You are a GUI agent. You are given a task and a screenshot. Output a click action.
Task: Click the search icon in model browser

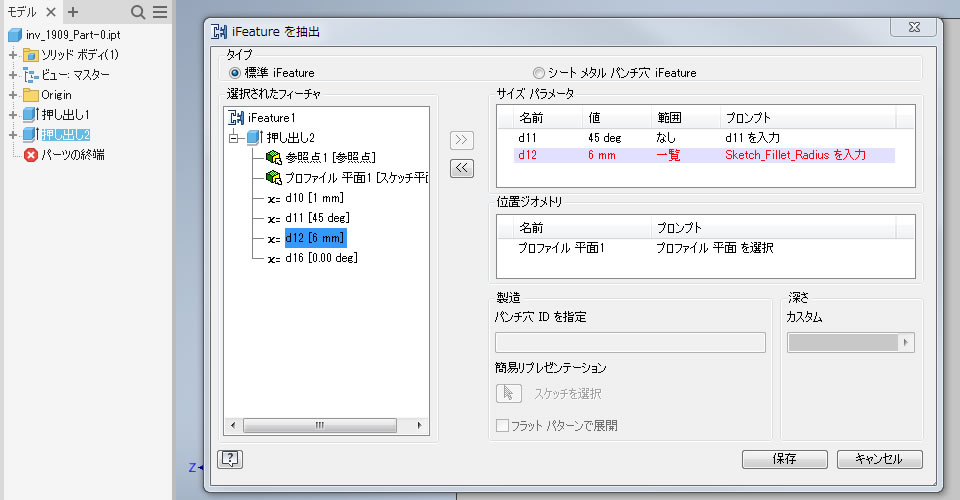[x=138, y=12]
